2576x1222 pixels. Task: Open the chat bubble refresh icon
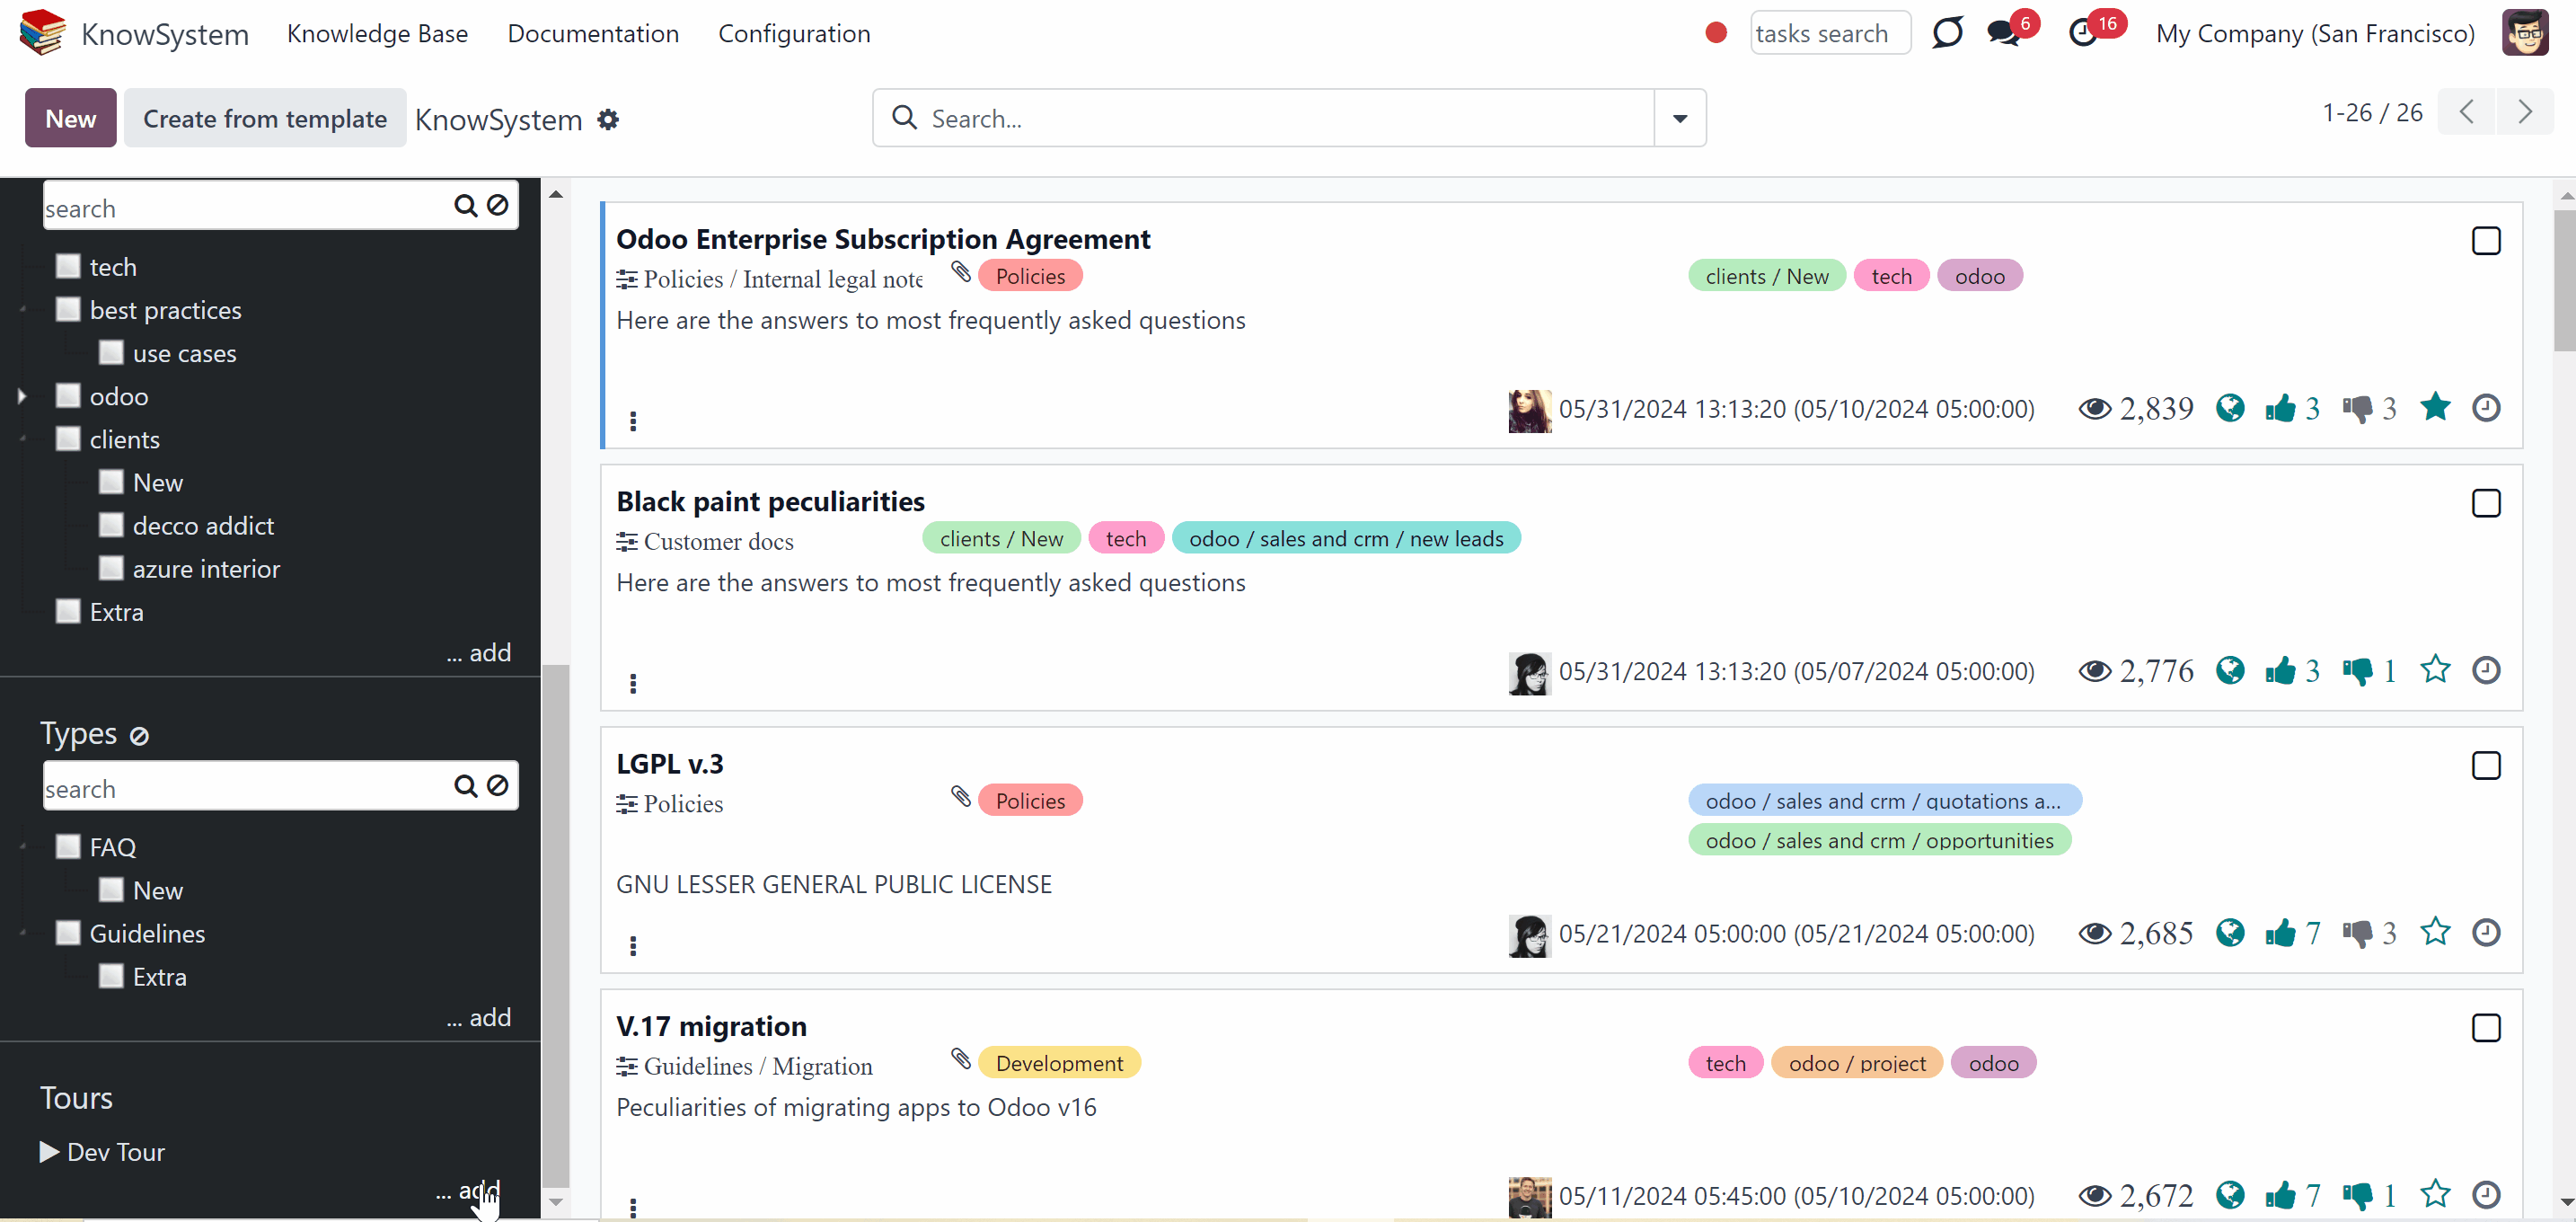tap(1947, 33)
